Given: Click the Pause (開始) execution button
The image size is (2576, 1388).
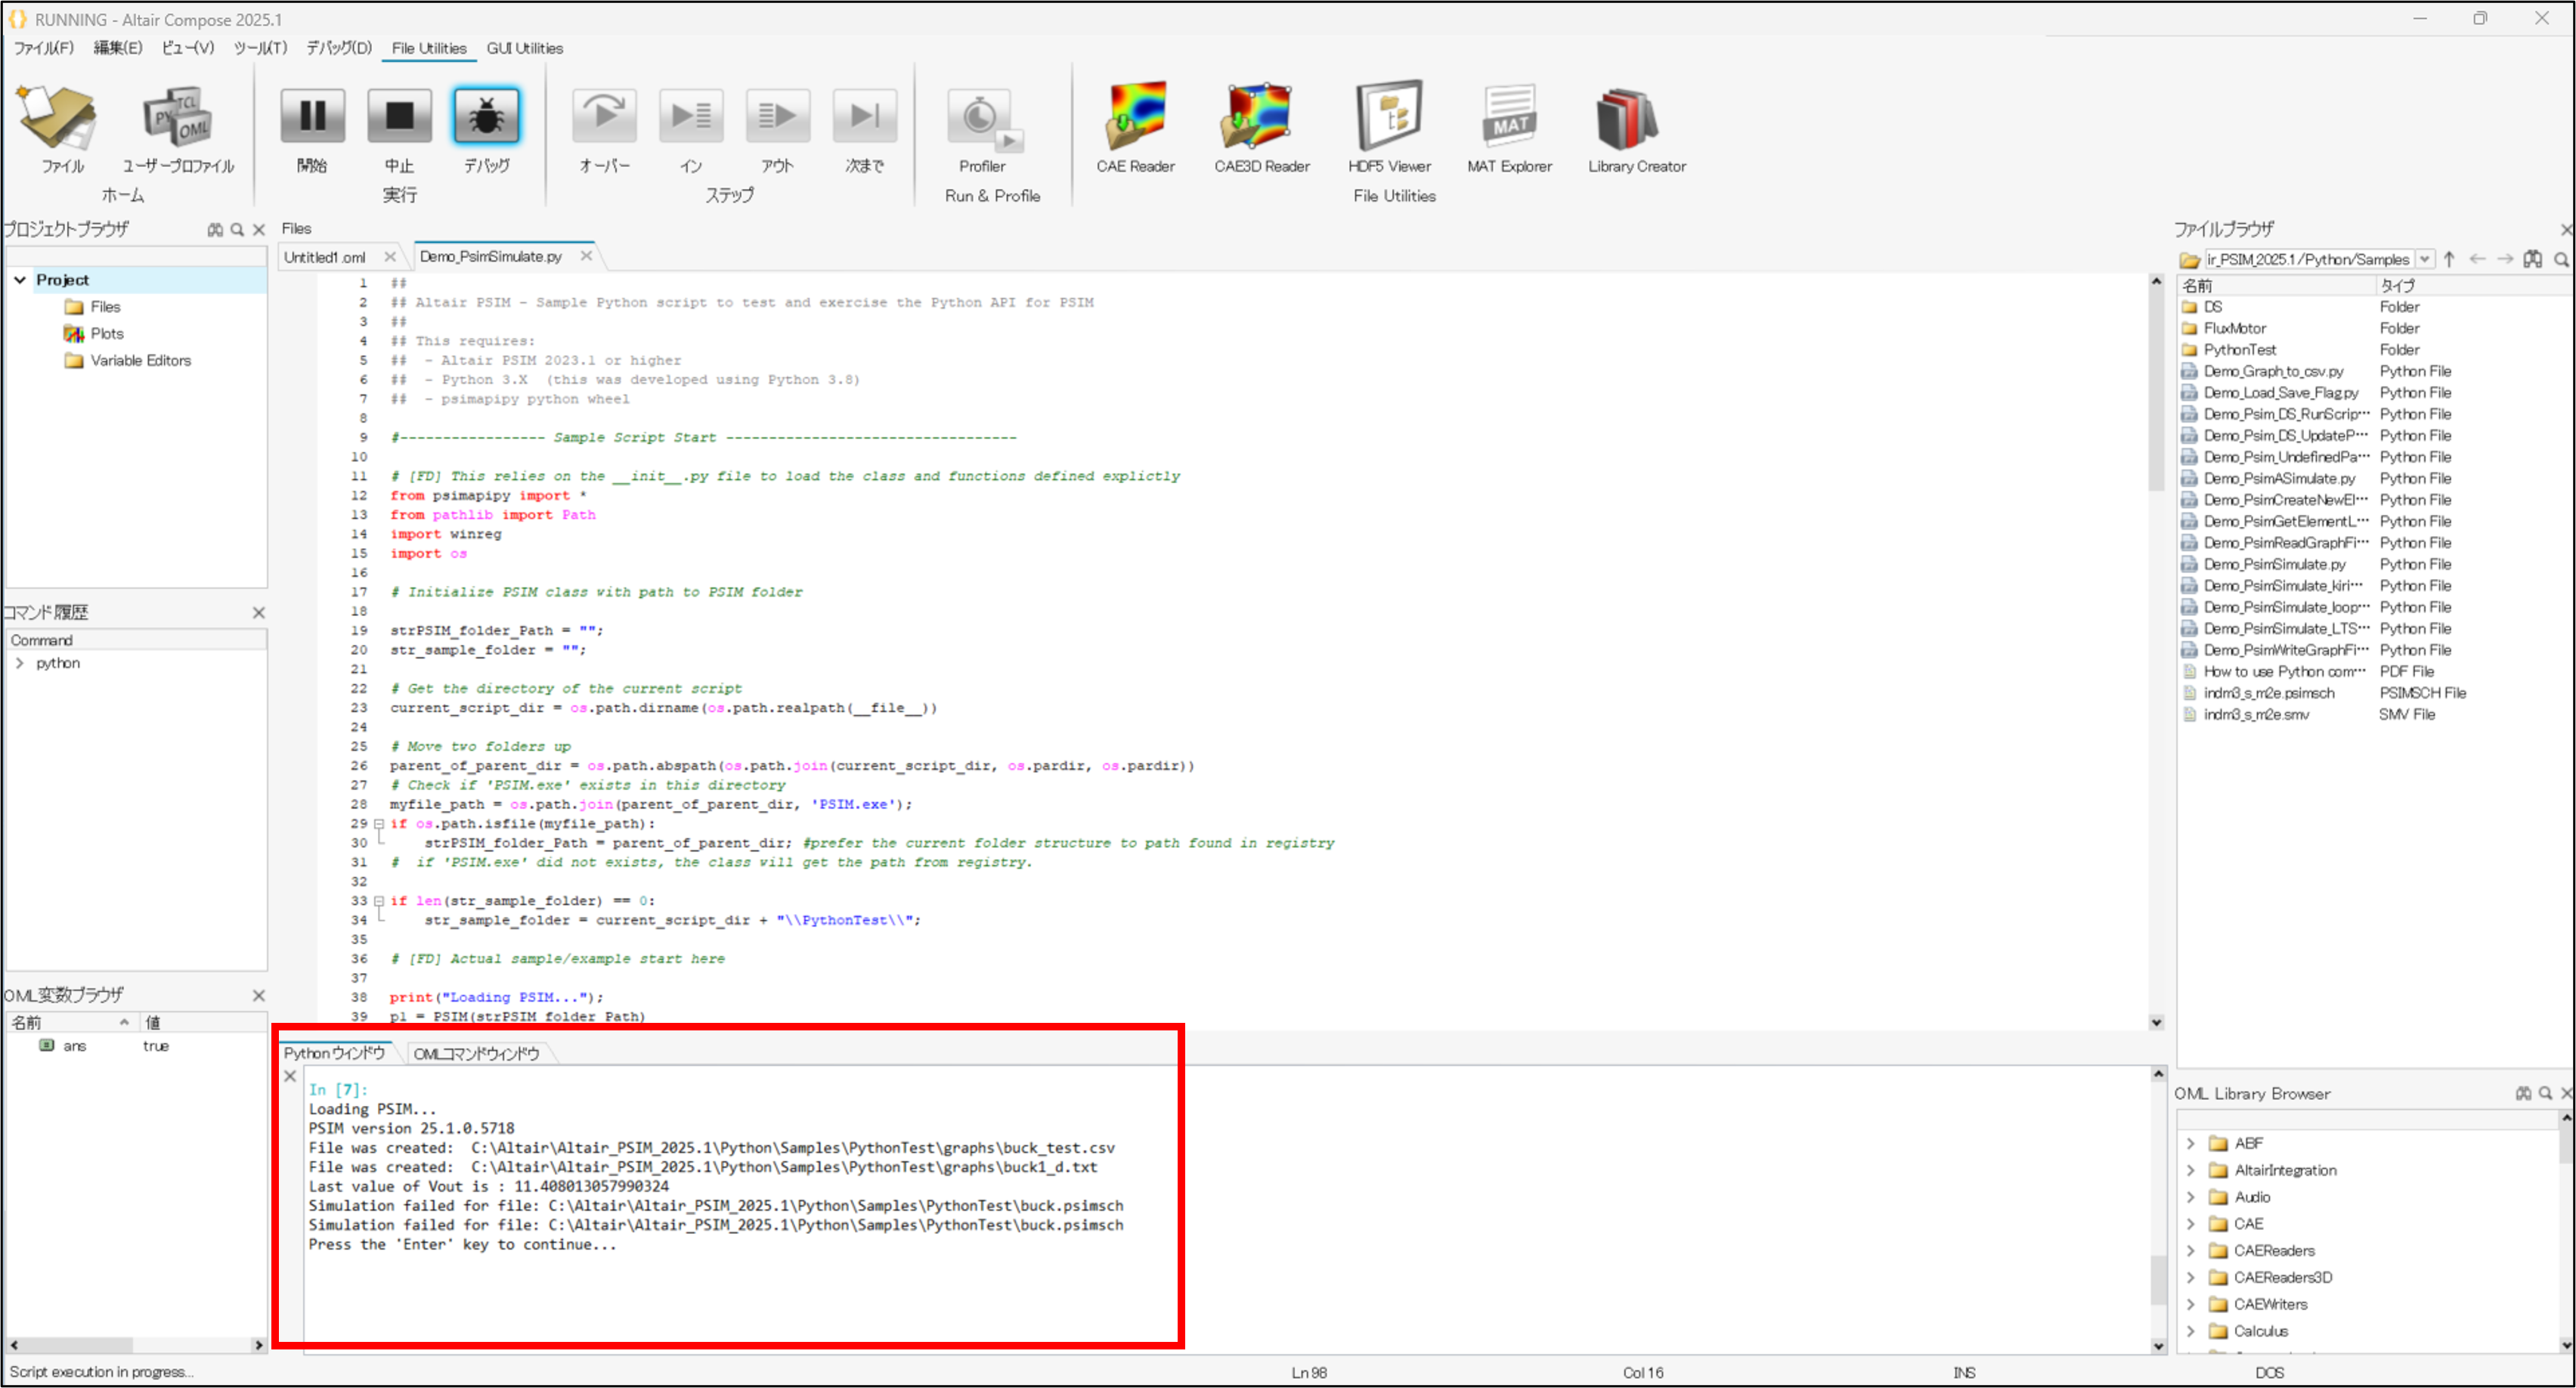Looking at the screenshot, I should point(312,116).
